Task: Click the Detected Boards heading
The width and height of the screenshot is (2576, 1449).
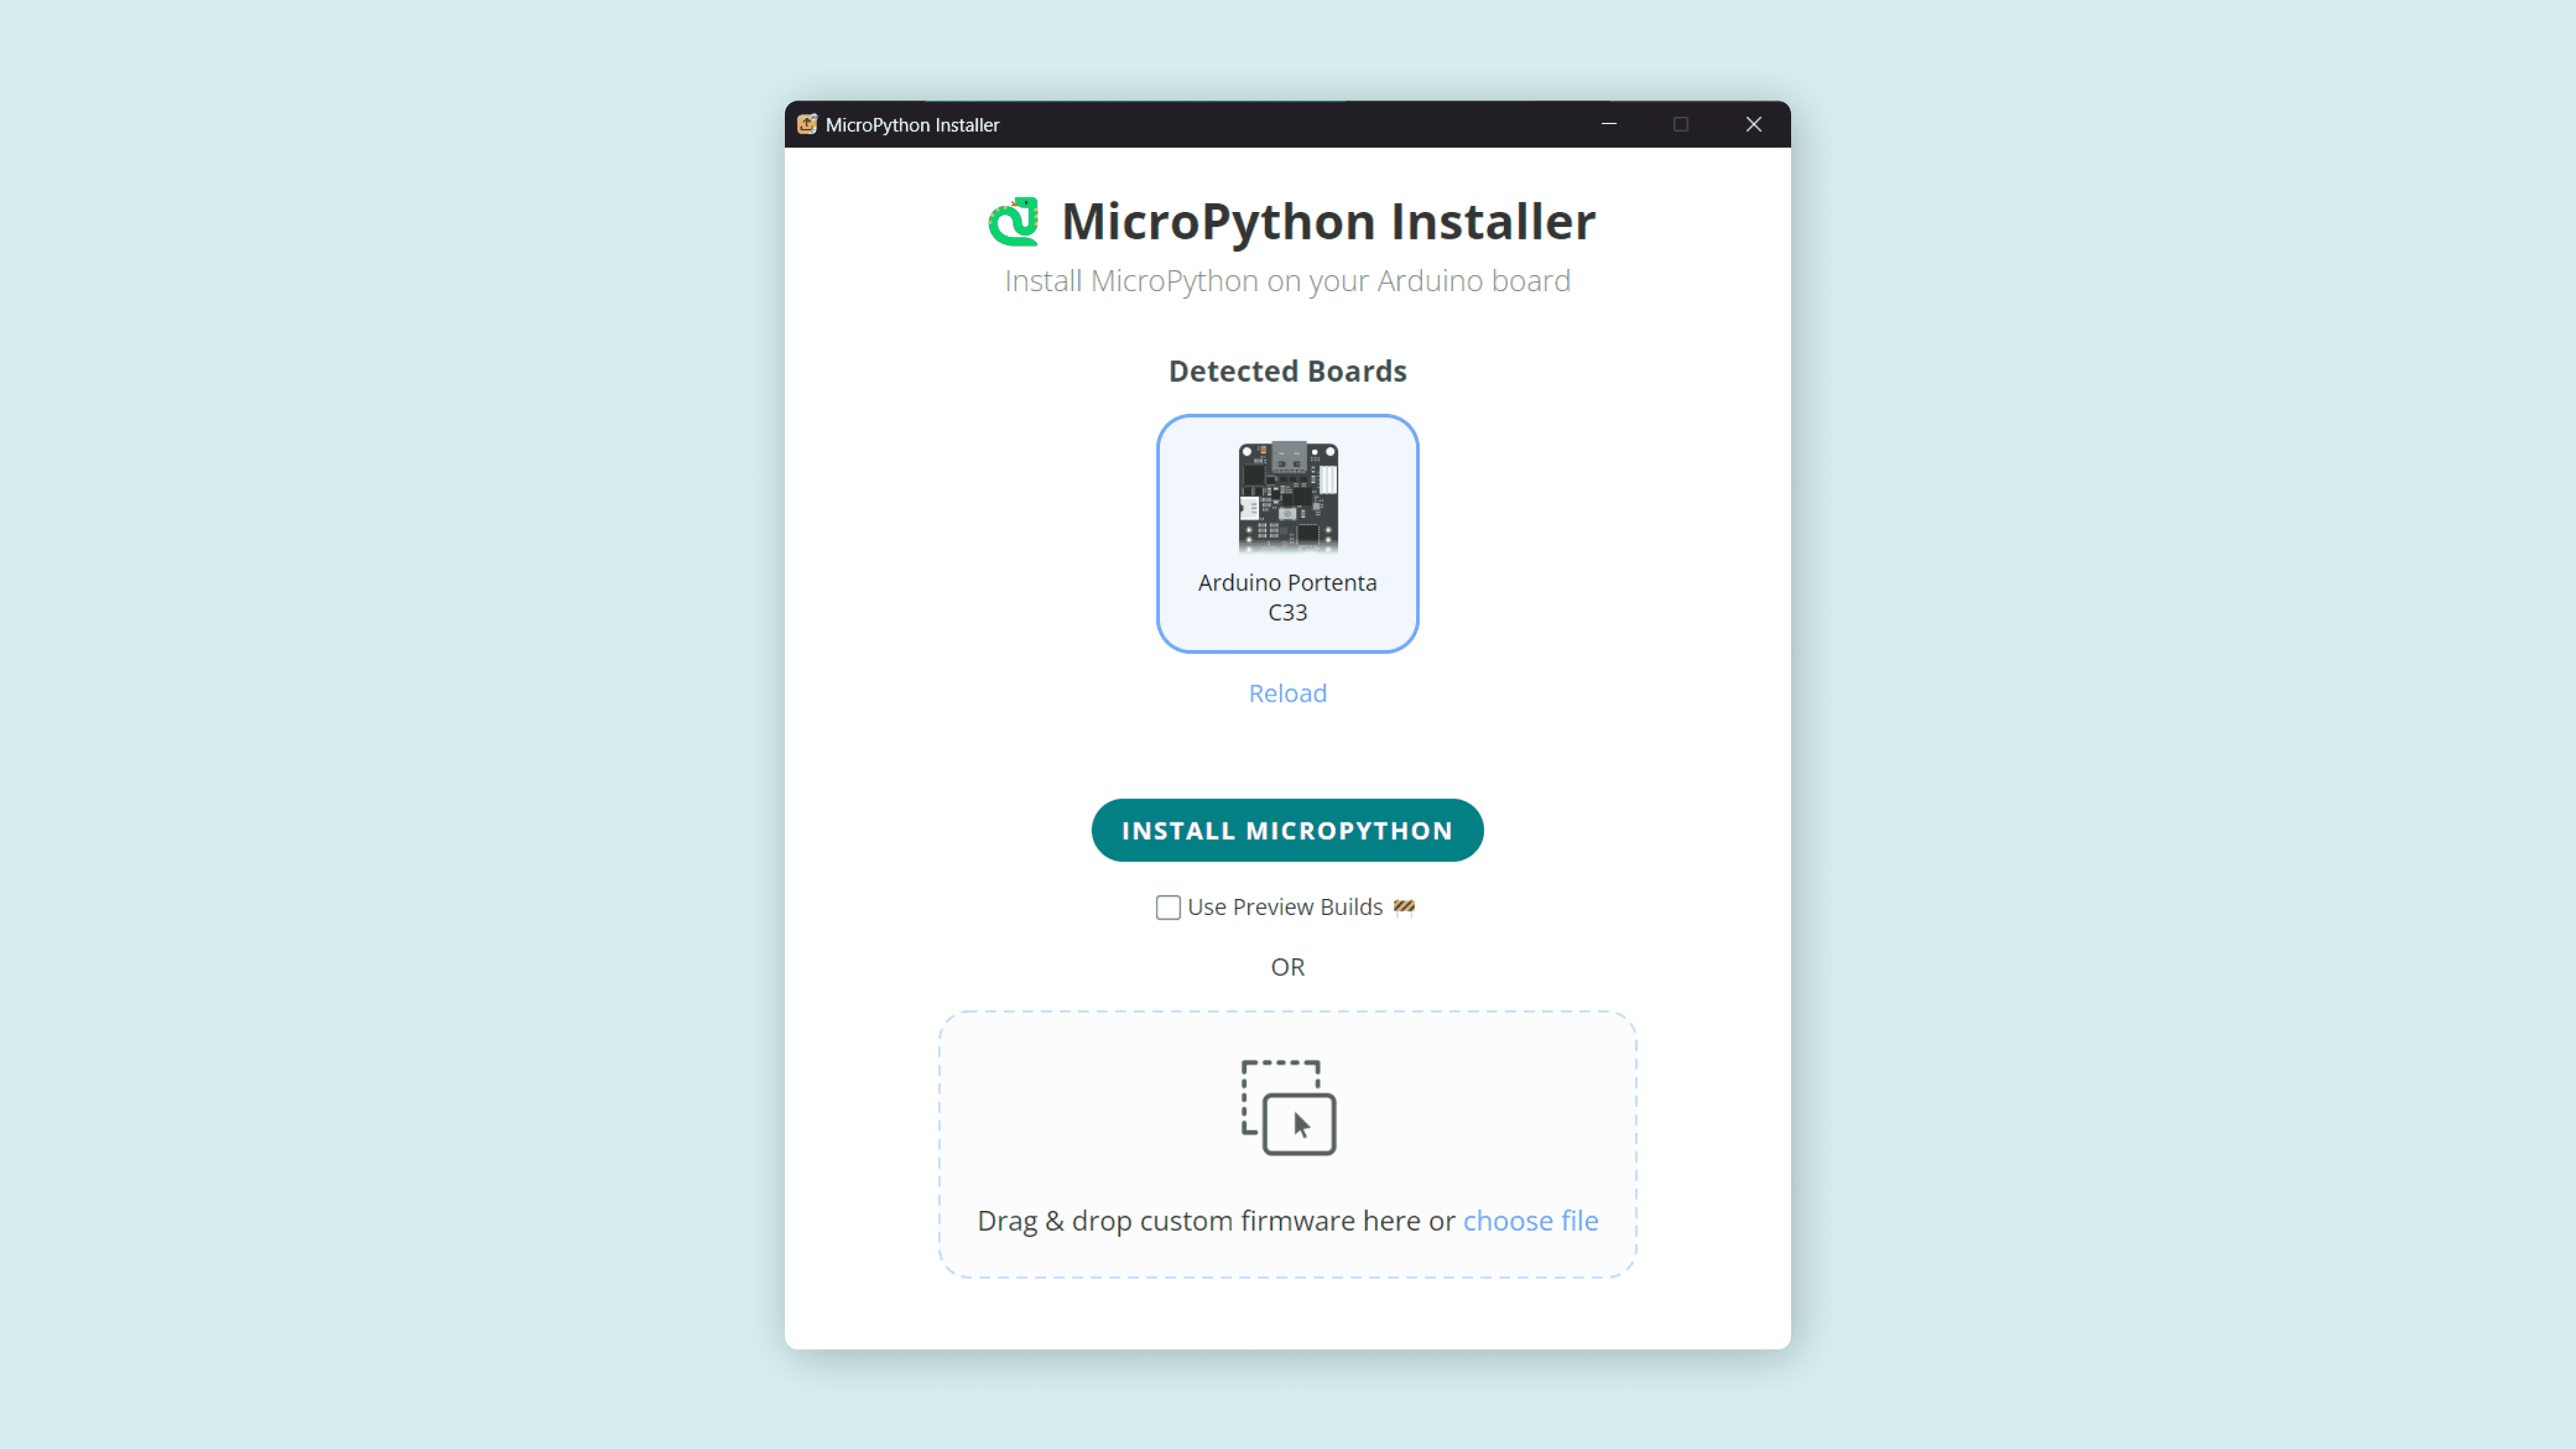Action: [1287, 371]
